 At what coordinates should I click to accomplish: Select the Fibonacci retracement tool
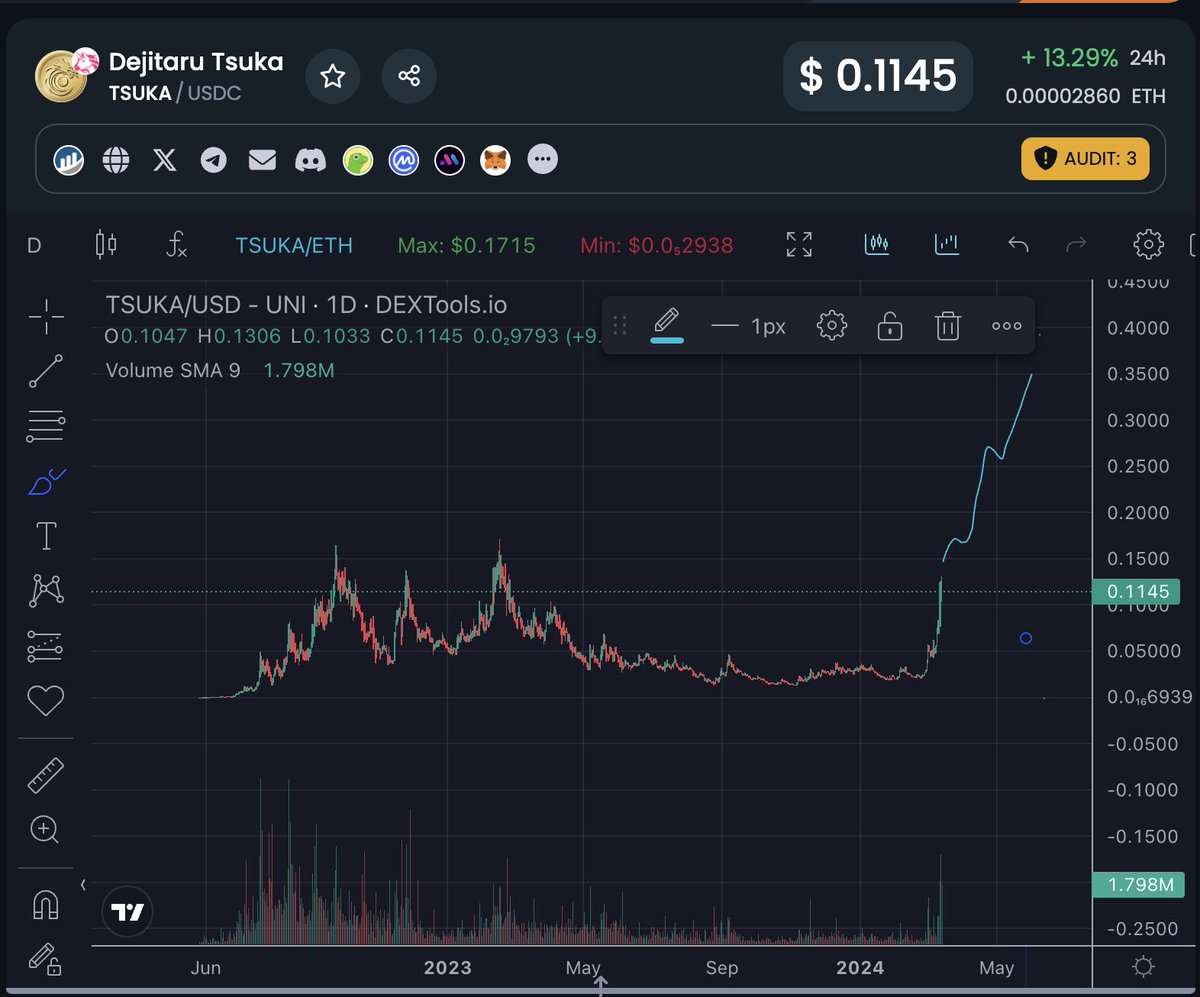coord(46,427)
